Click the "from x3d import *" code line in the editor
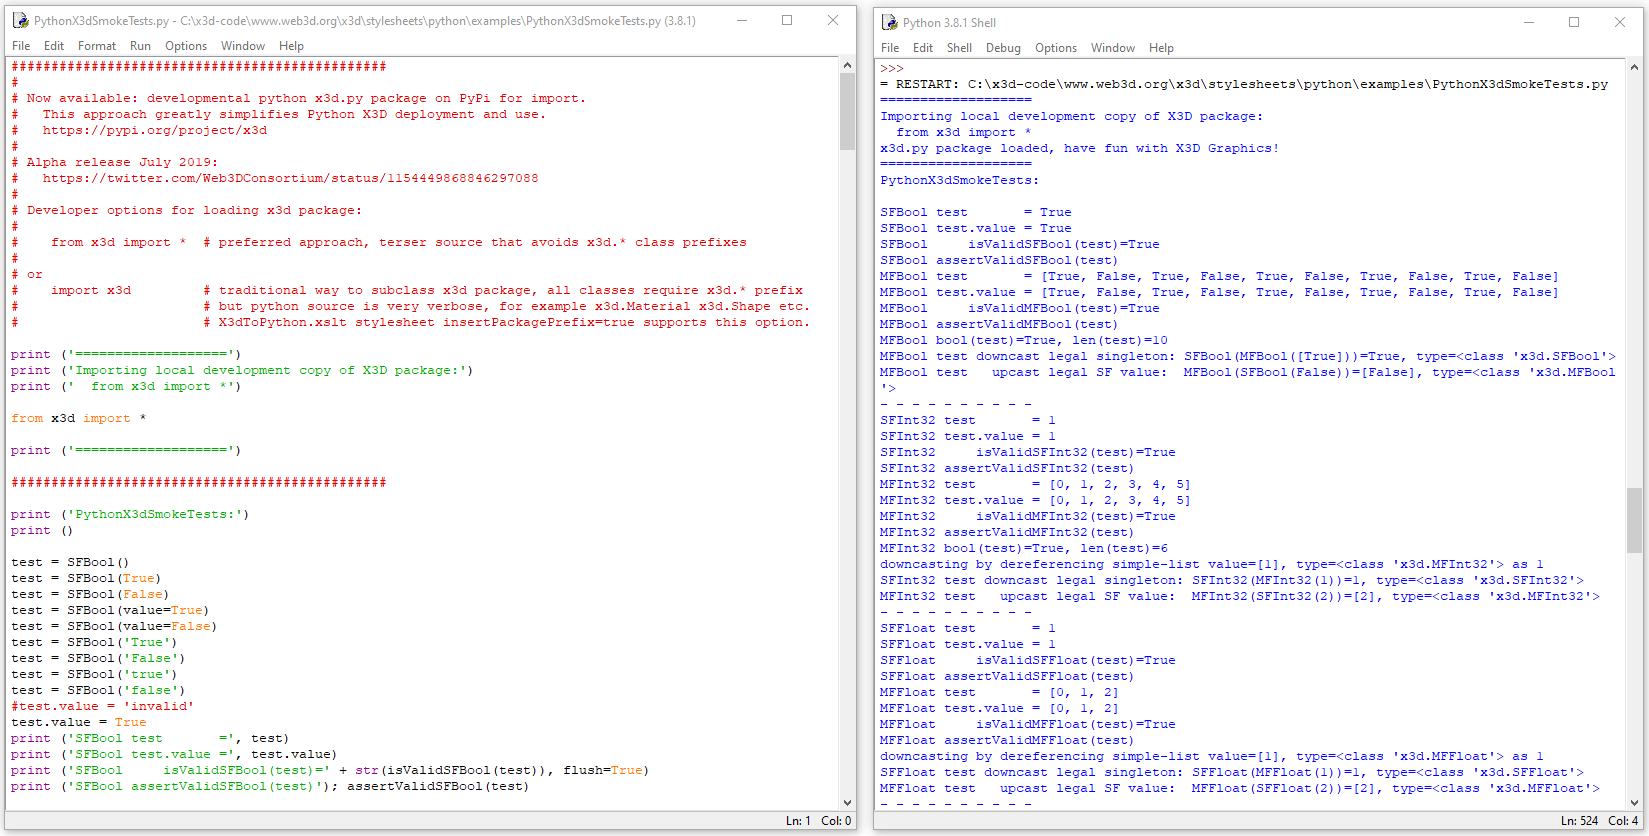 click(x=78, y=418)
